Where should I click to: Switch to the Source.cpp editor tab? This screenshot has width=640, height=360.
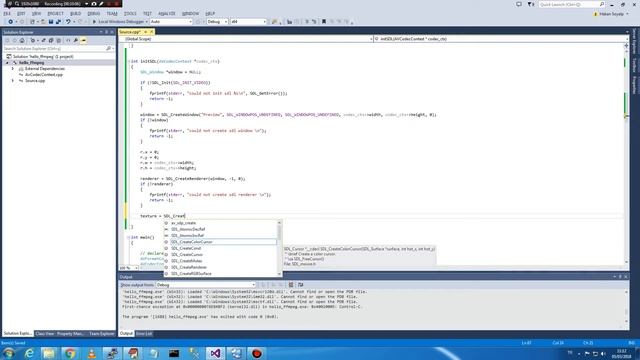click(130, 32)
